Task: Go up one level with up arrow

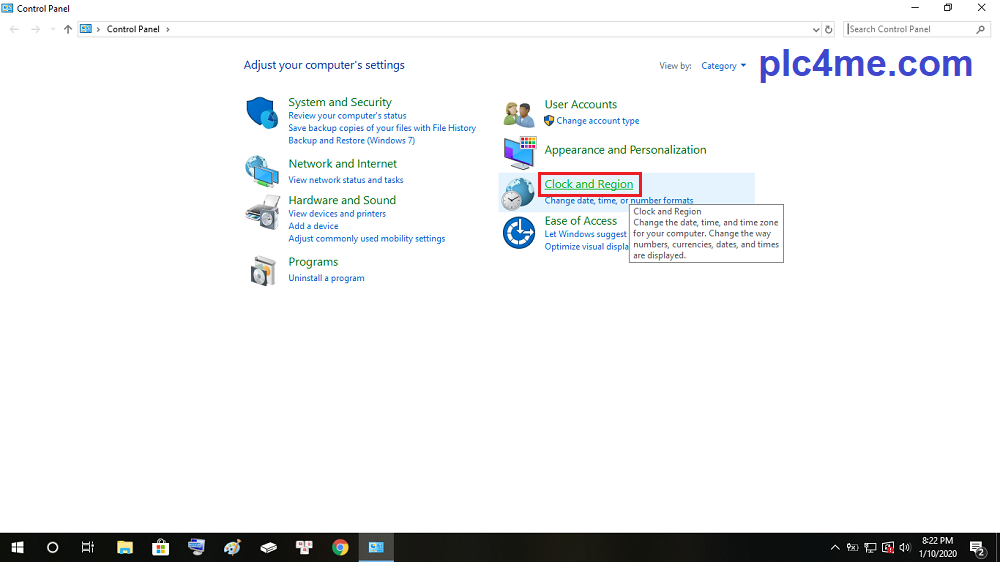Action: tap(68, 29)
